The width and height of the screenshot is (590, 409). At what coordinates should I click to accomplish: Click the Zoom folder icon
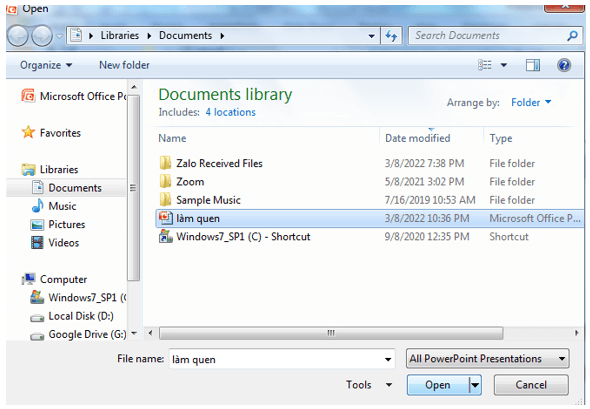165,182
